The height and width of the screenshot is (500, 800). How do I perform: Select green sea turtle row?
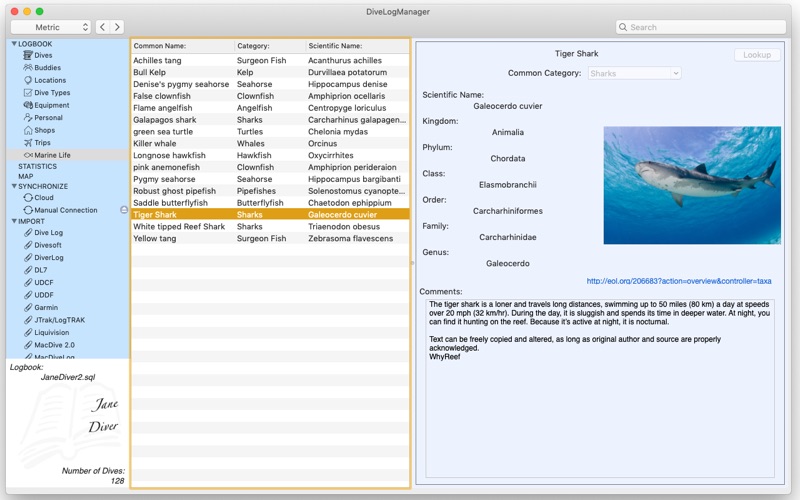(270, 132)
